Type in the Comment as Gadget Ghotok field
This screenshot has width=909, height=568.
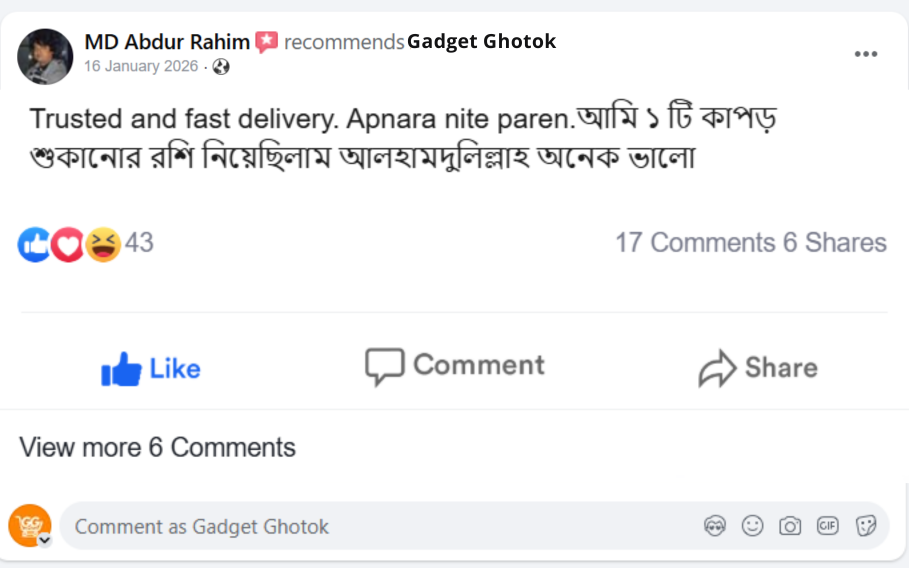click(380, 526)
